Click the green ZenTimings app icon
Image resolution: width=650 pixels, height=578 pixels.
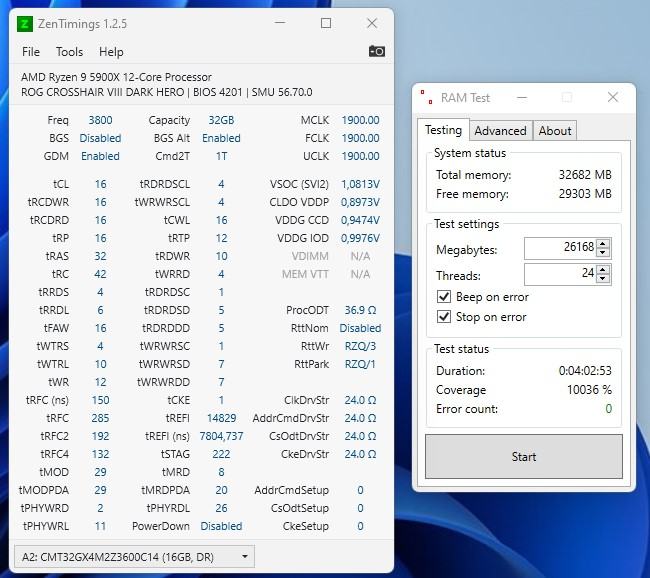click(x=25, y=24)
